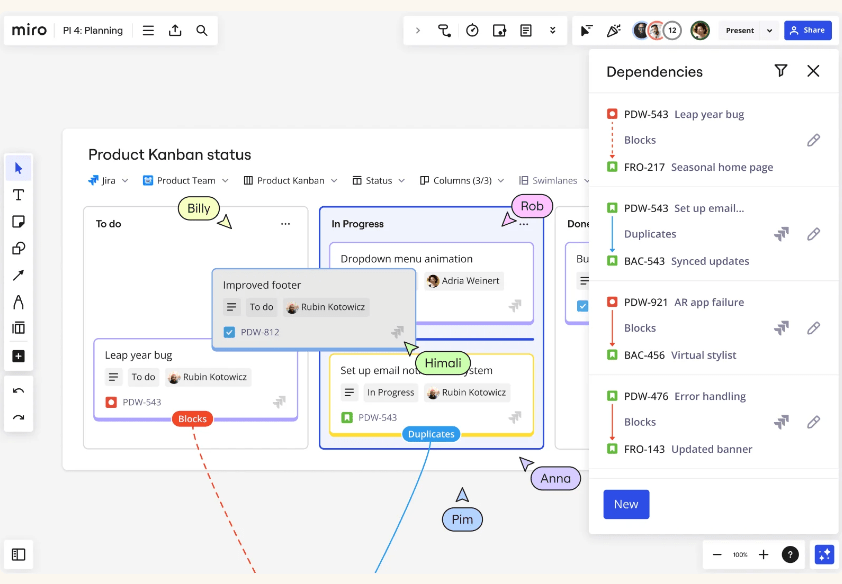Open Columns (3/3) dropdown

click(462, 181)
